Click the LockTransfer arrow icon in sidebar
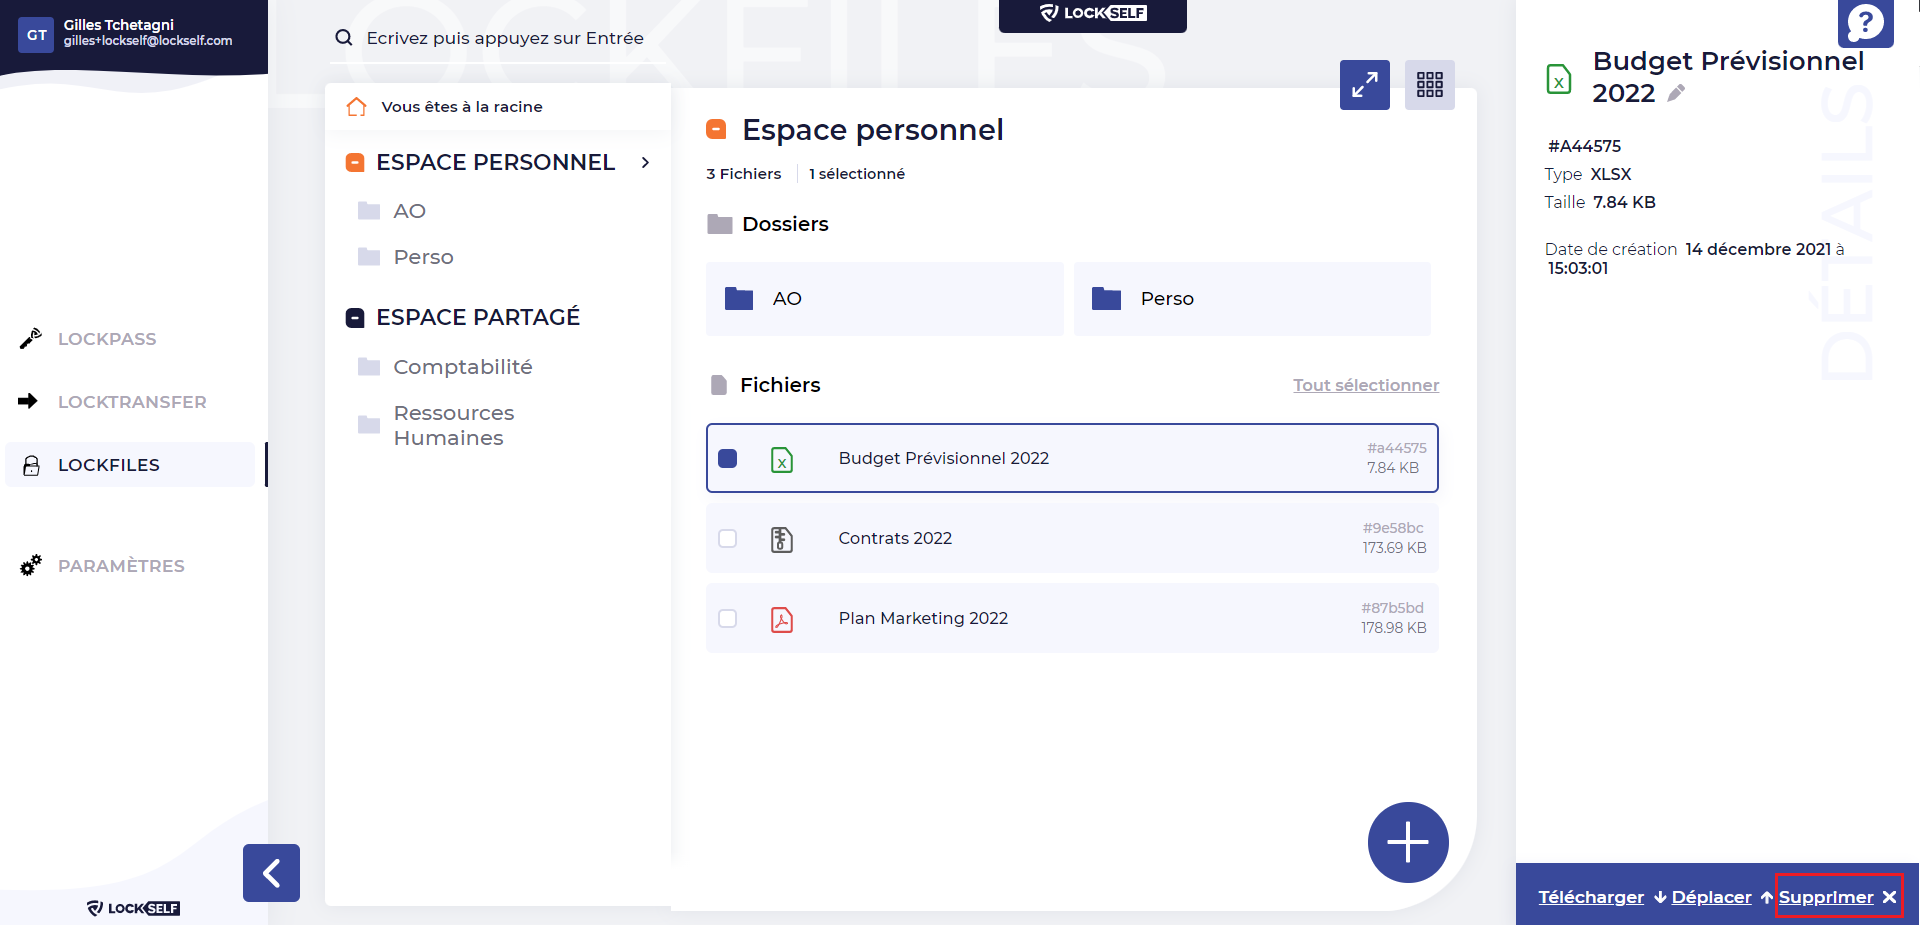This screenshot has width=1920, height=925. (x=28, y=401)
